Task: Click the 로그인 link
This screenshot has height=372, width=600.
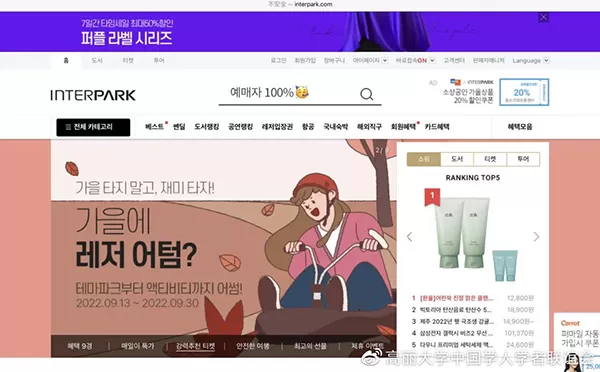Action: tap(278, 60)
